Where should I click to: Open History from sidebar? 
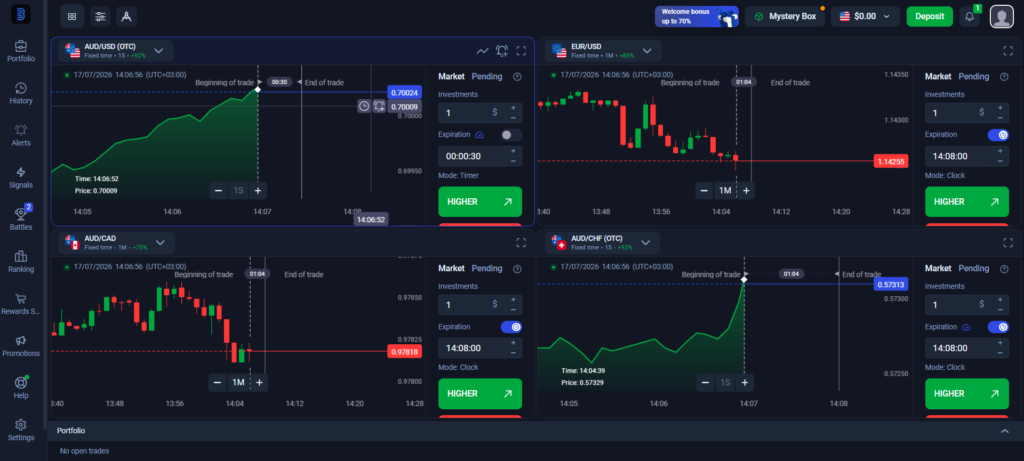click(21, 93)
